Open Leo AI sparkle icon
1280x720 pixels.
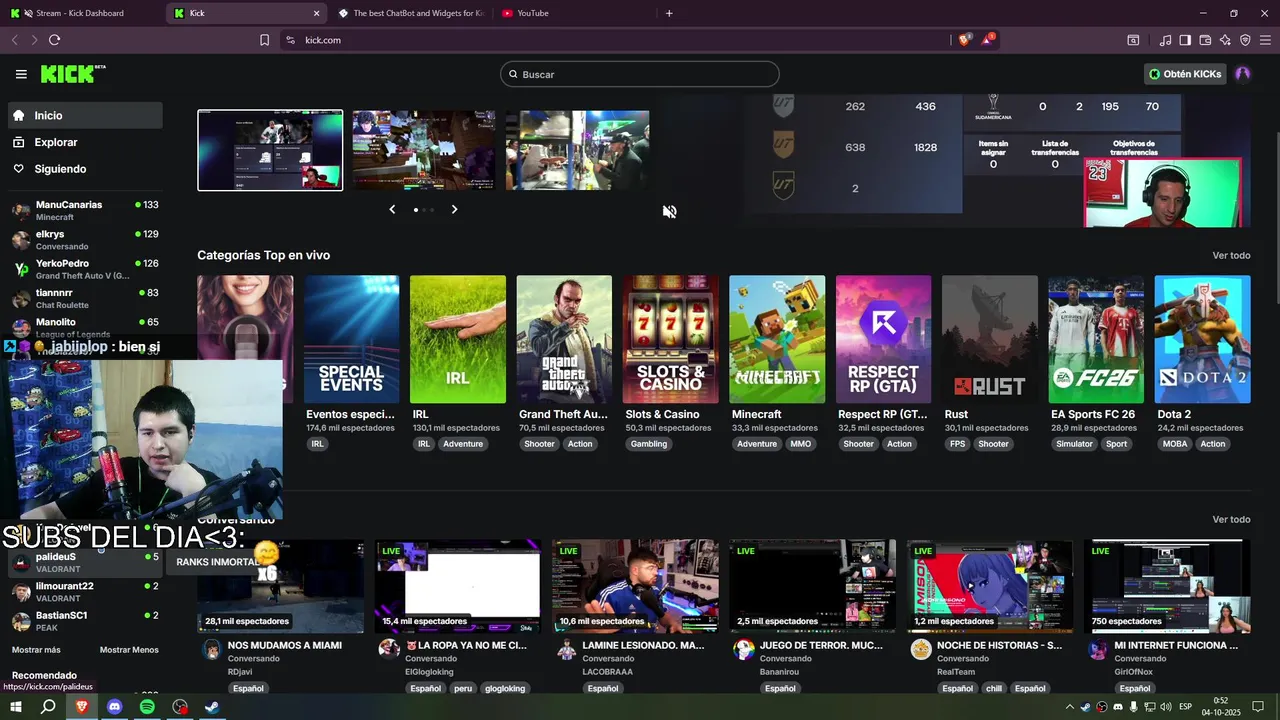(1225, 40)
